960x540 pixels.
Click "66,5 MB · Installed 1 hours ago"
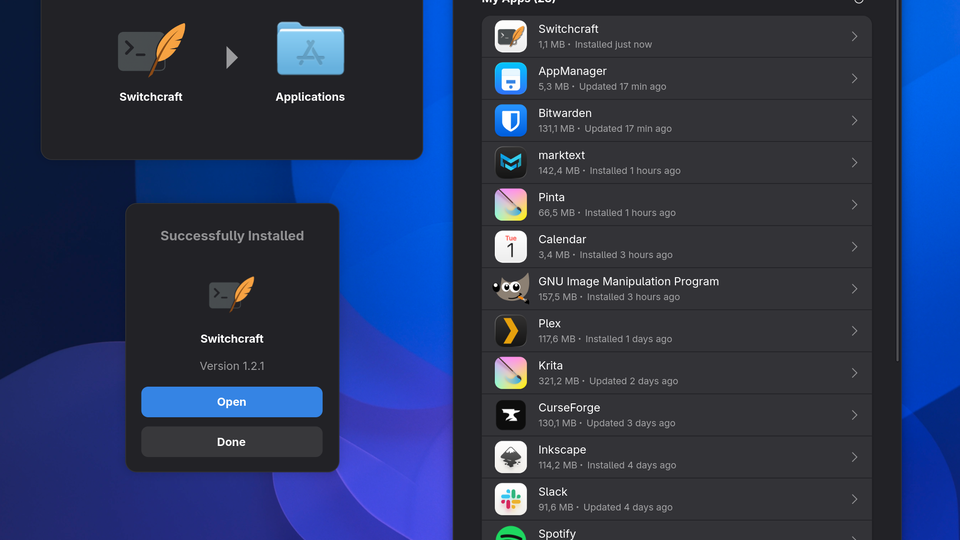point(607,213)
